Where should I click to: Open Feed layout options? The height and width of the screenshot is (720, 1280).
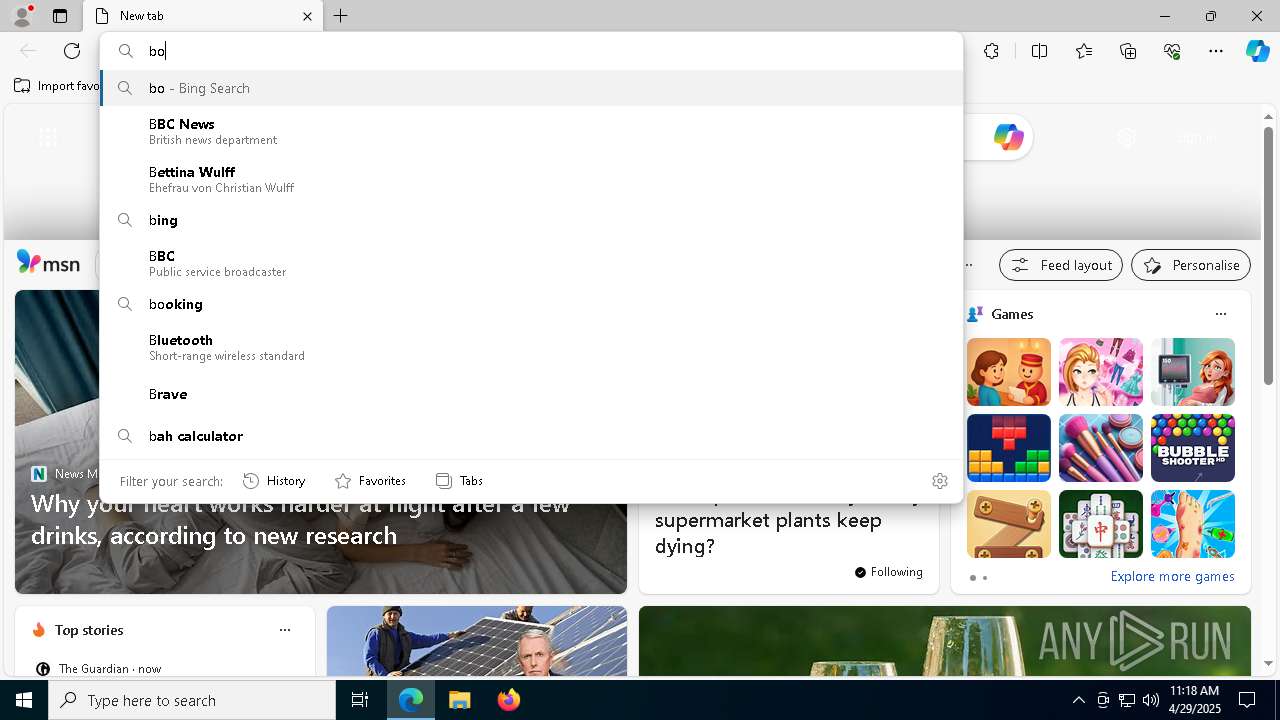tap(1061, 265)
